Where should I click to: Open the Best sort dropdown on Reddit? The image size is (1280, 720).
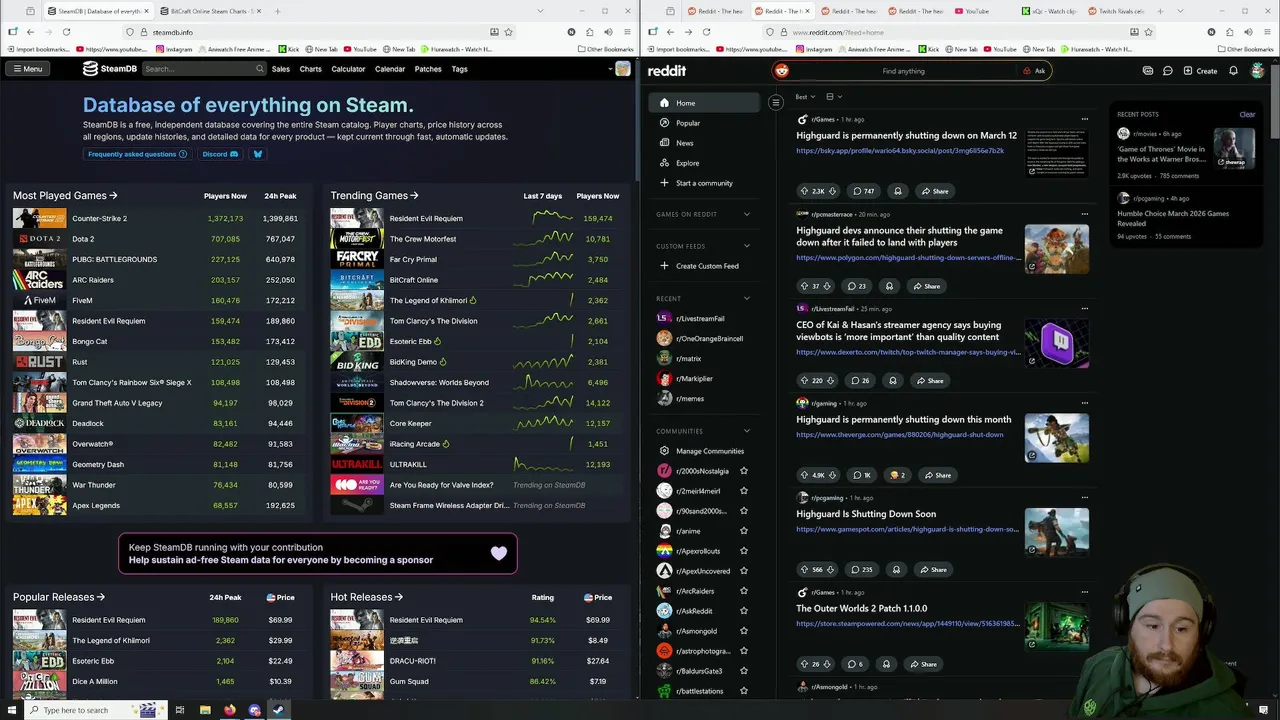[803, 97]
